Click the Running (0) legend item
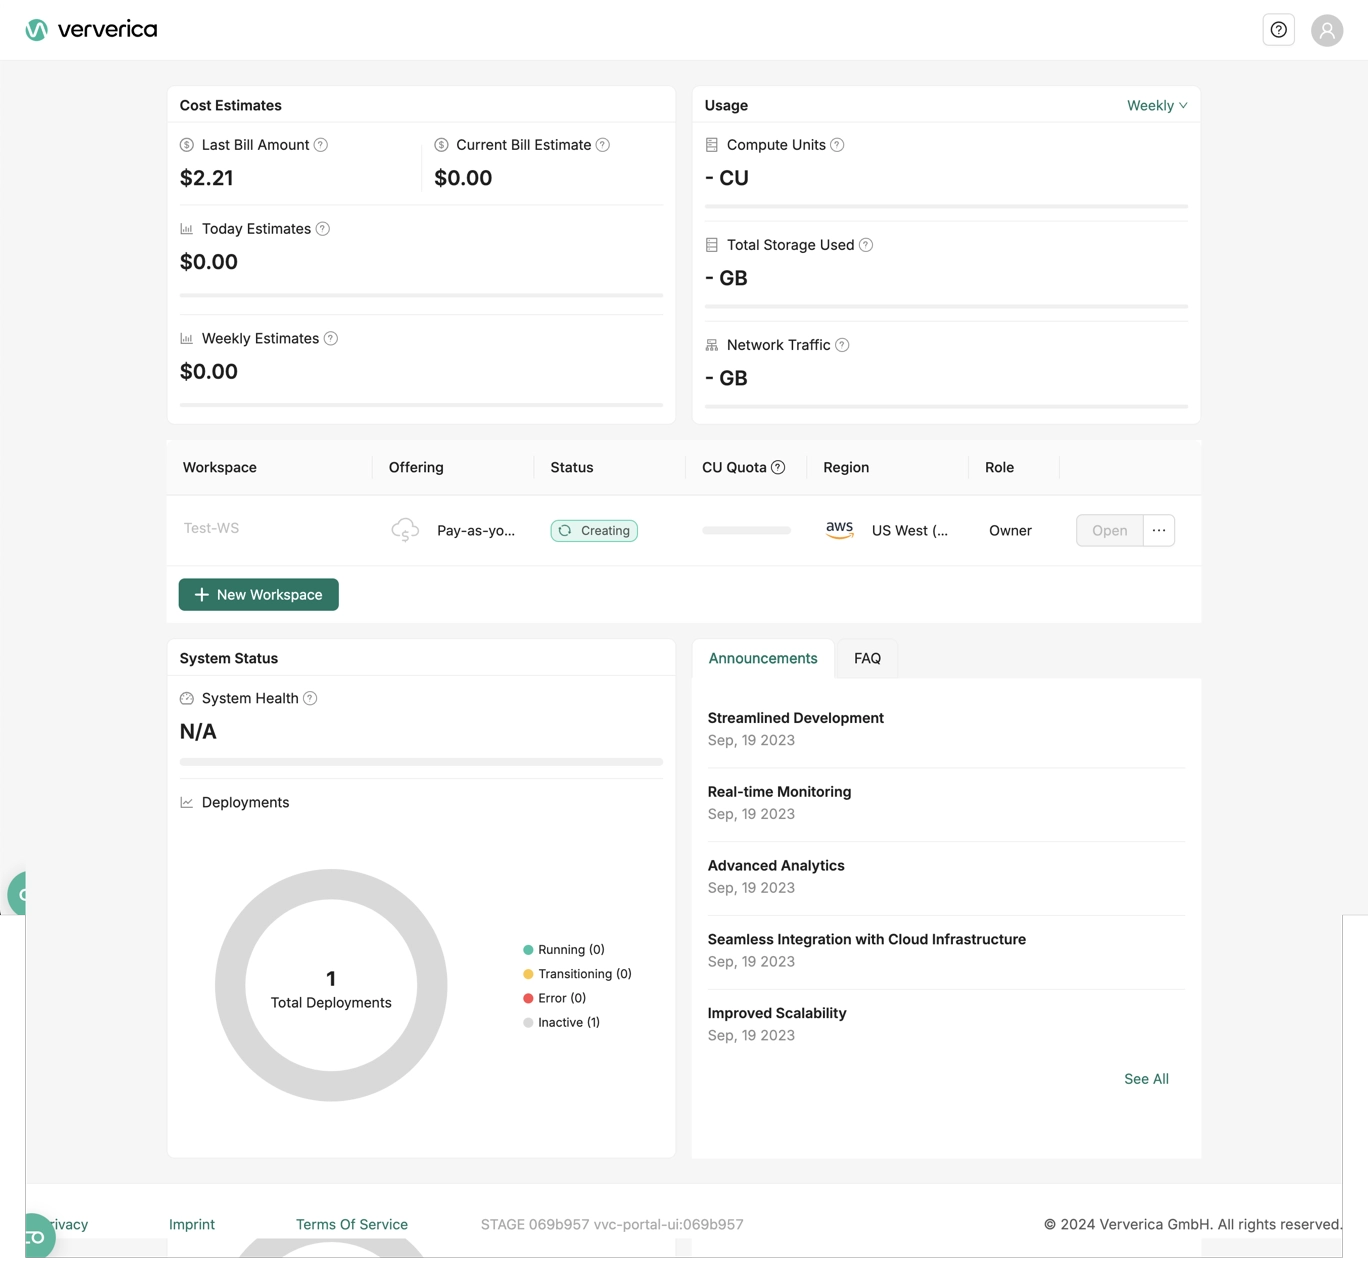The image size is (1368, 1265). [x=564, y=950]
